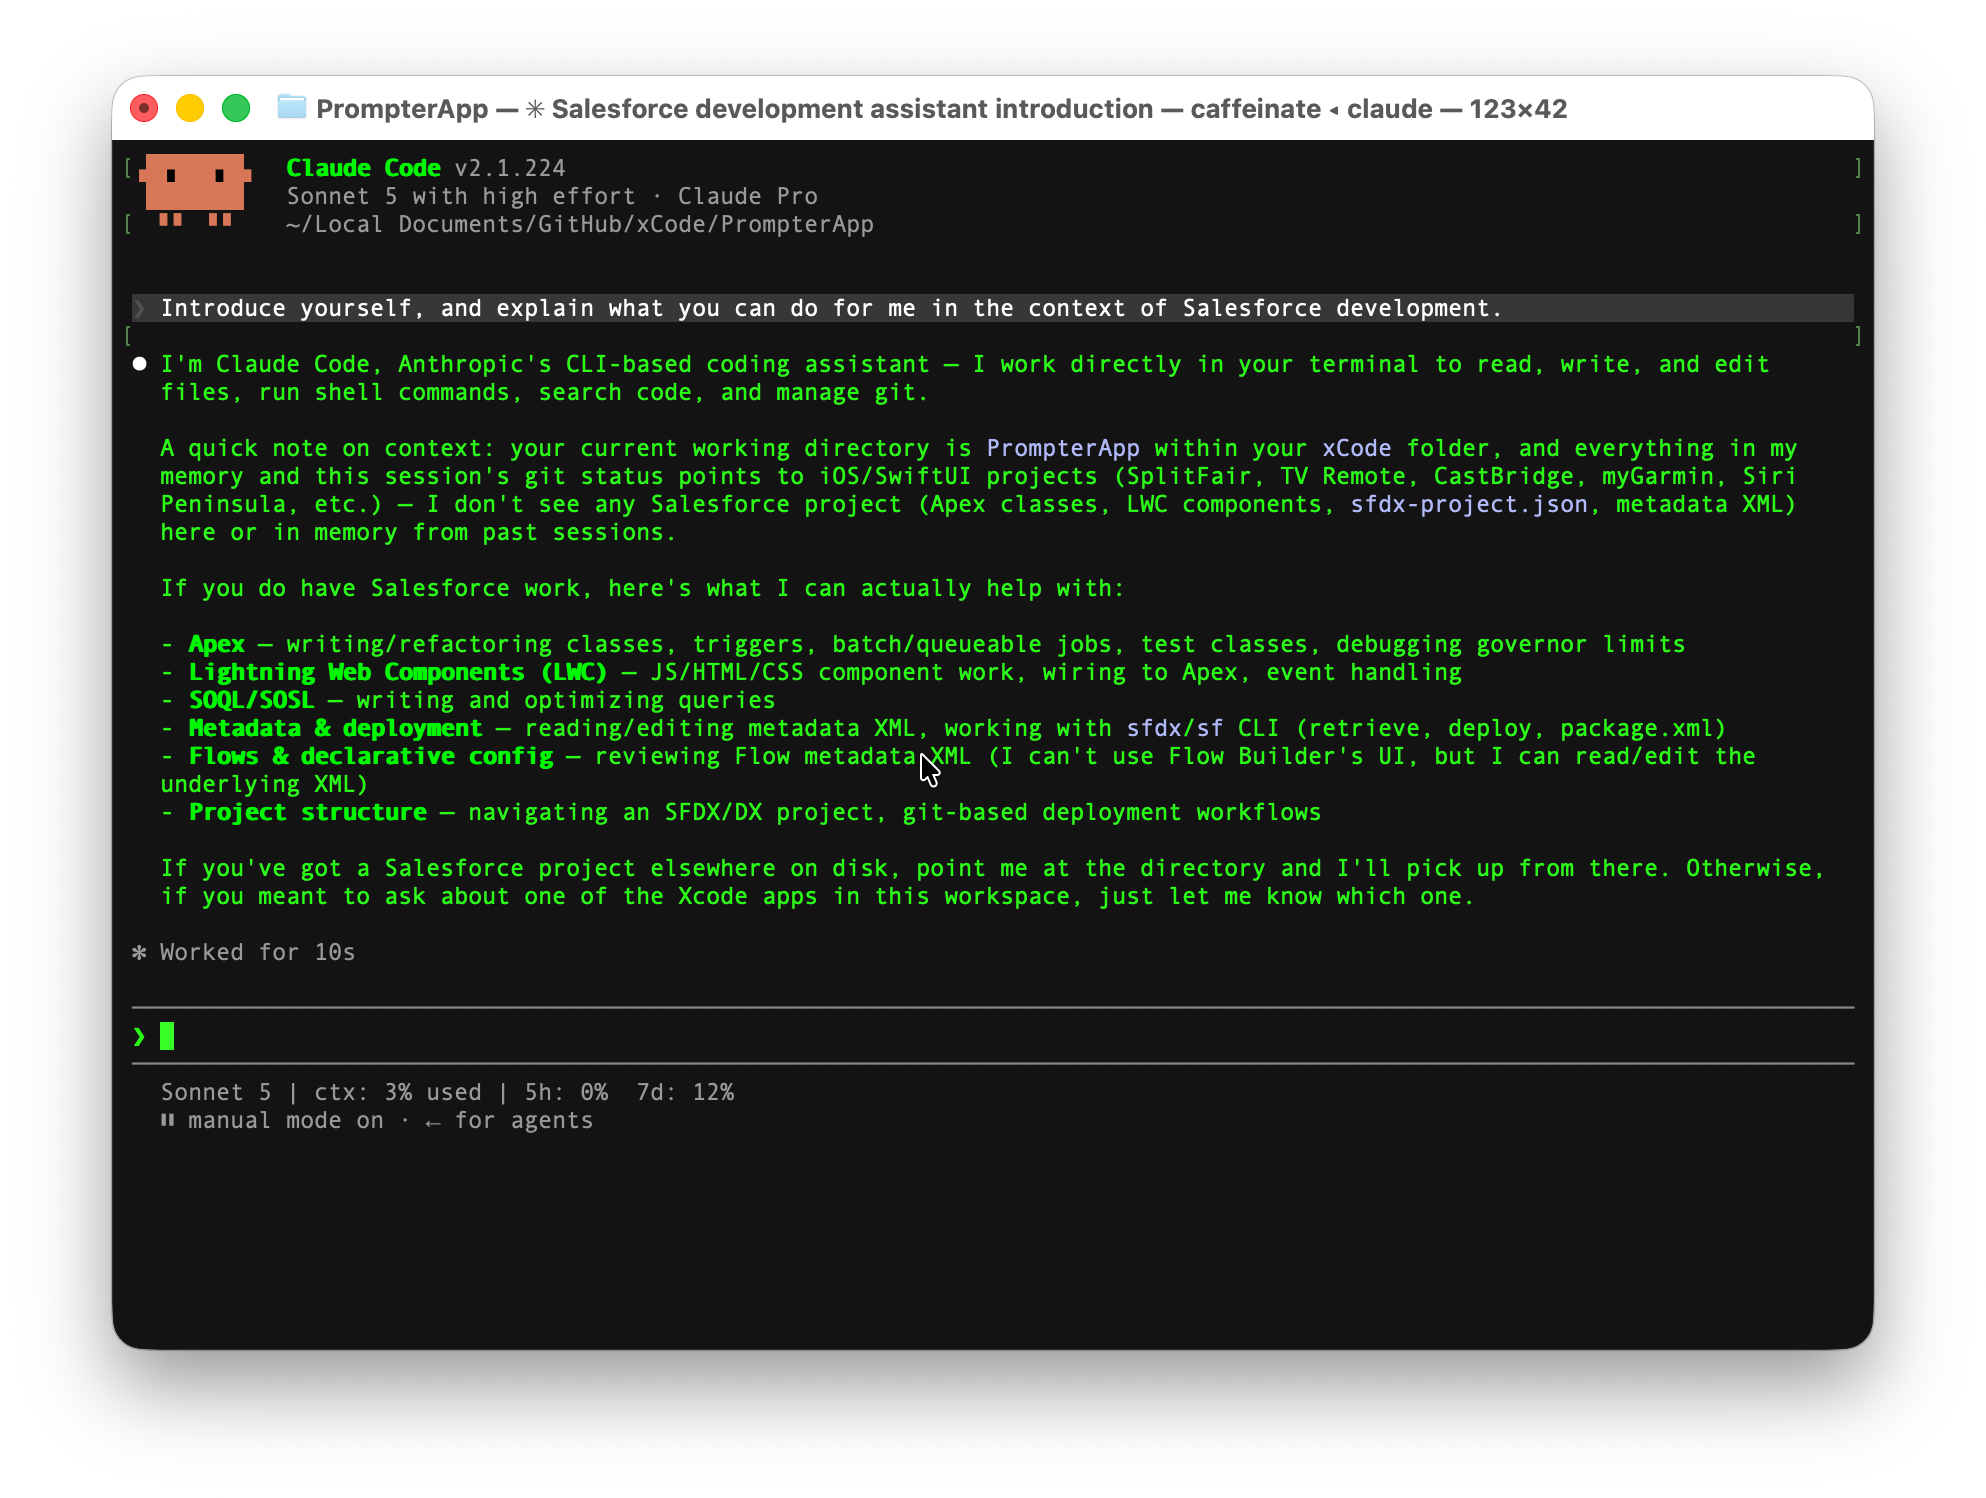
Task: Click the 'Project structure' bullet heading
Action: [308, 812]
